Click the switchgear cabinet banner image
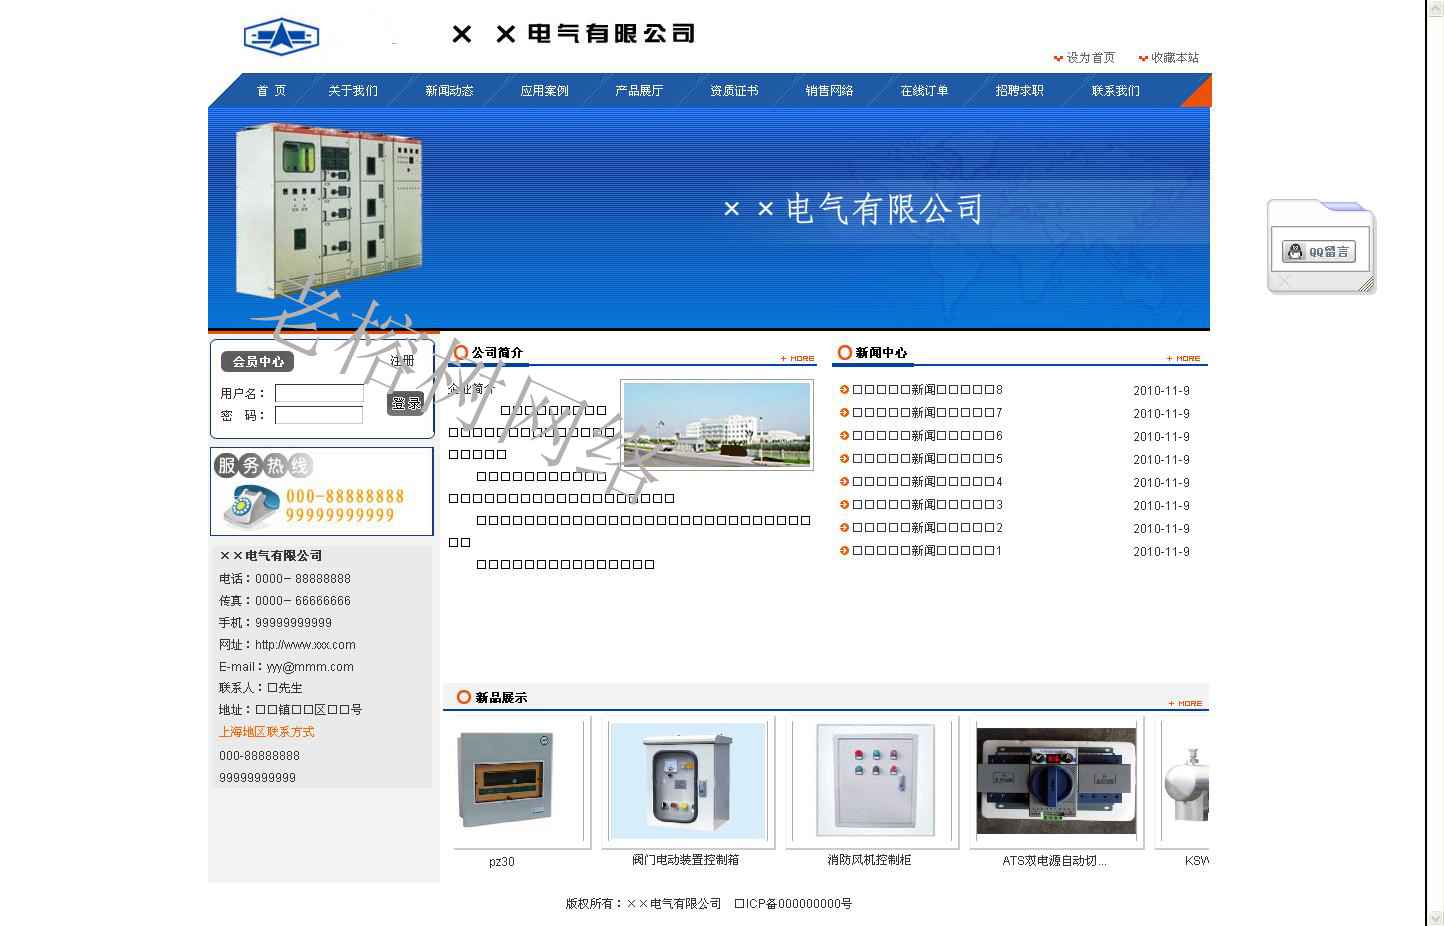This screenshot has height=926, width=1444. 330,210
